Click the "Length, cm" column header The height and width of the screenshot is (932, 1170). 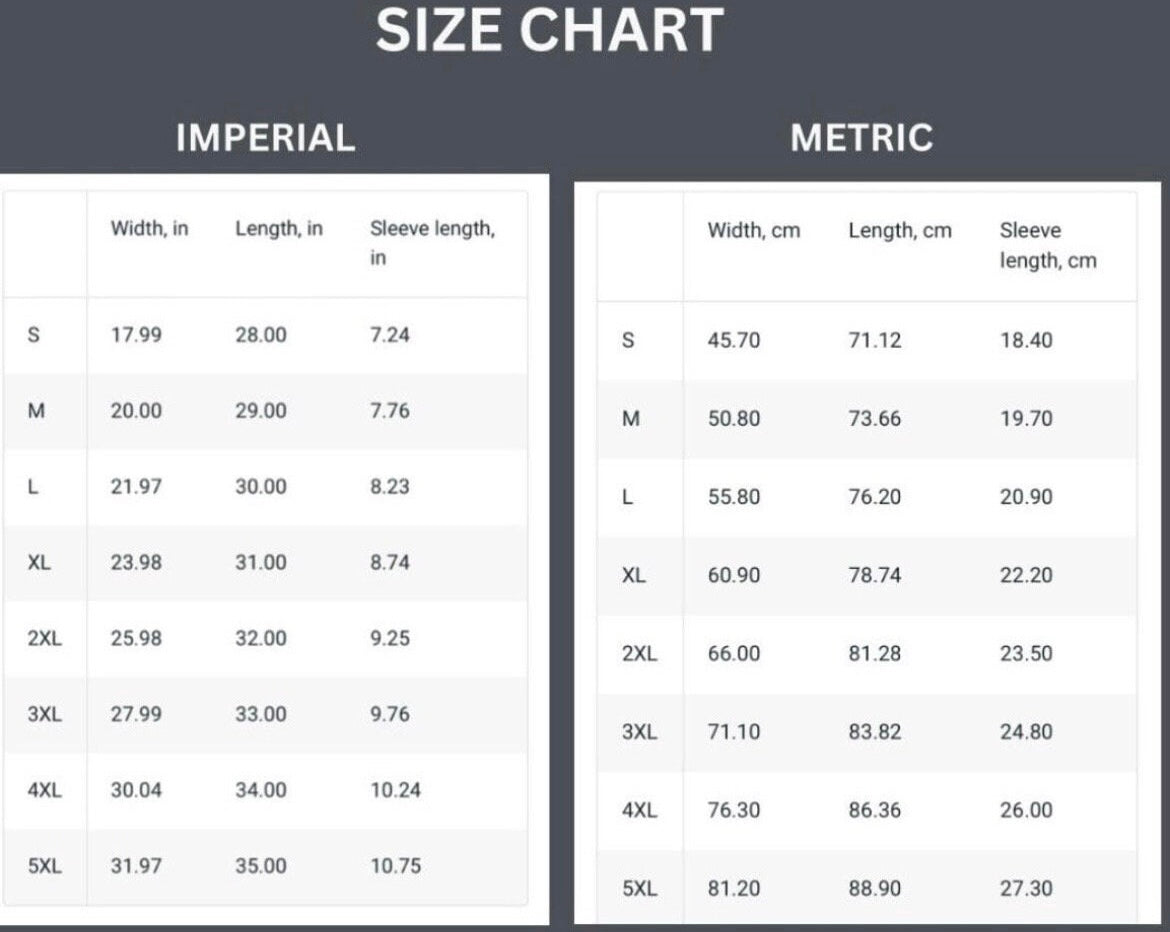pyautogui.click(x=900, y=230)
